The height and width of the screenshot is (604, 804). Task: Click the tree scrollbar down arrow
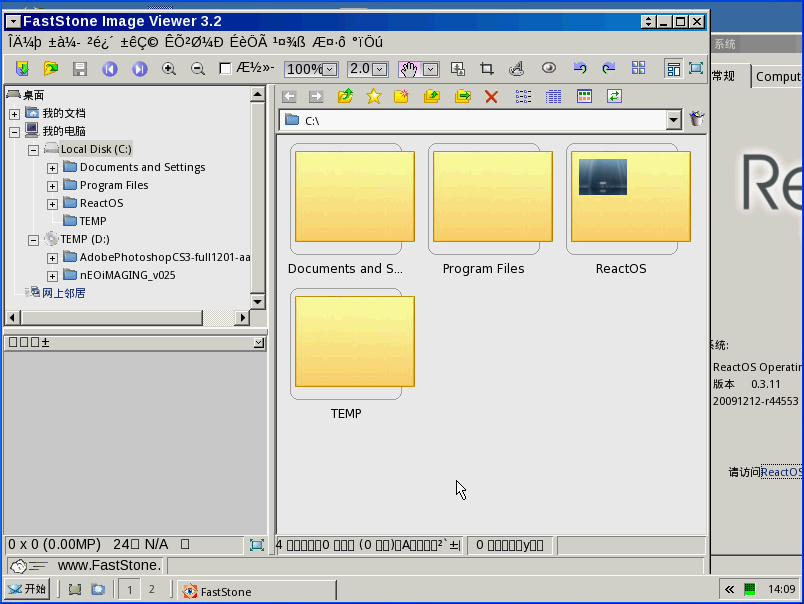point(257,301)
